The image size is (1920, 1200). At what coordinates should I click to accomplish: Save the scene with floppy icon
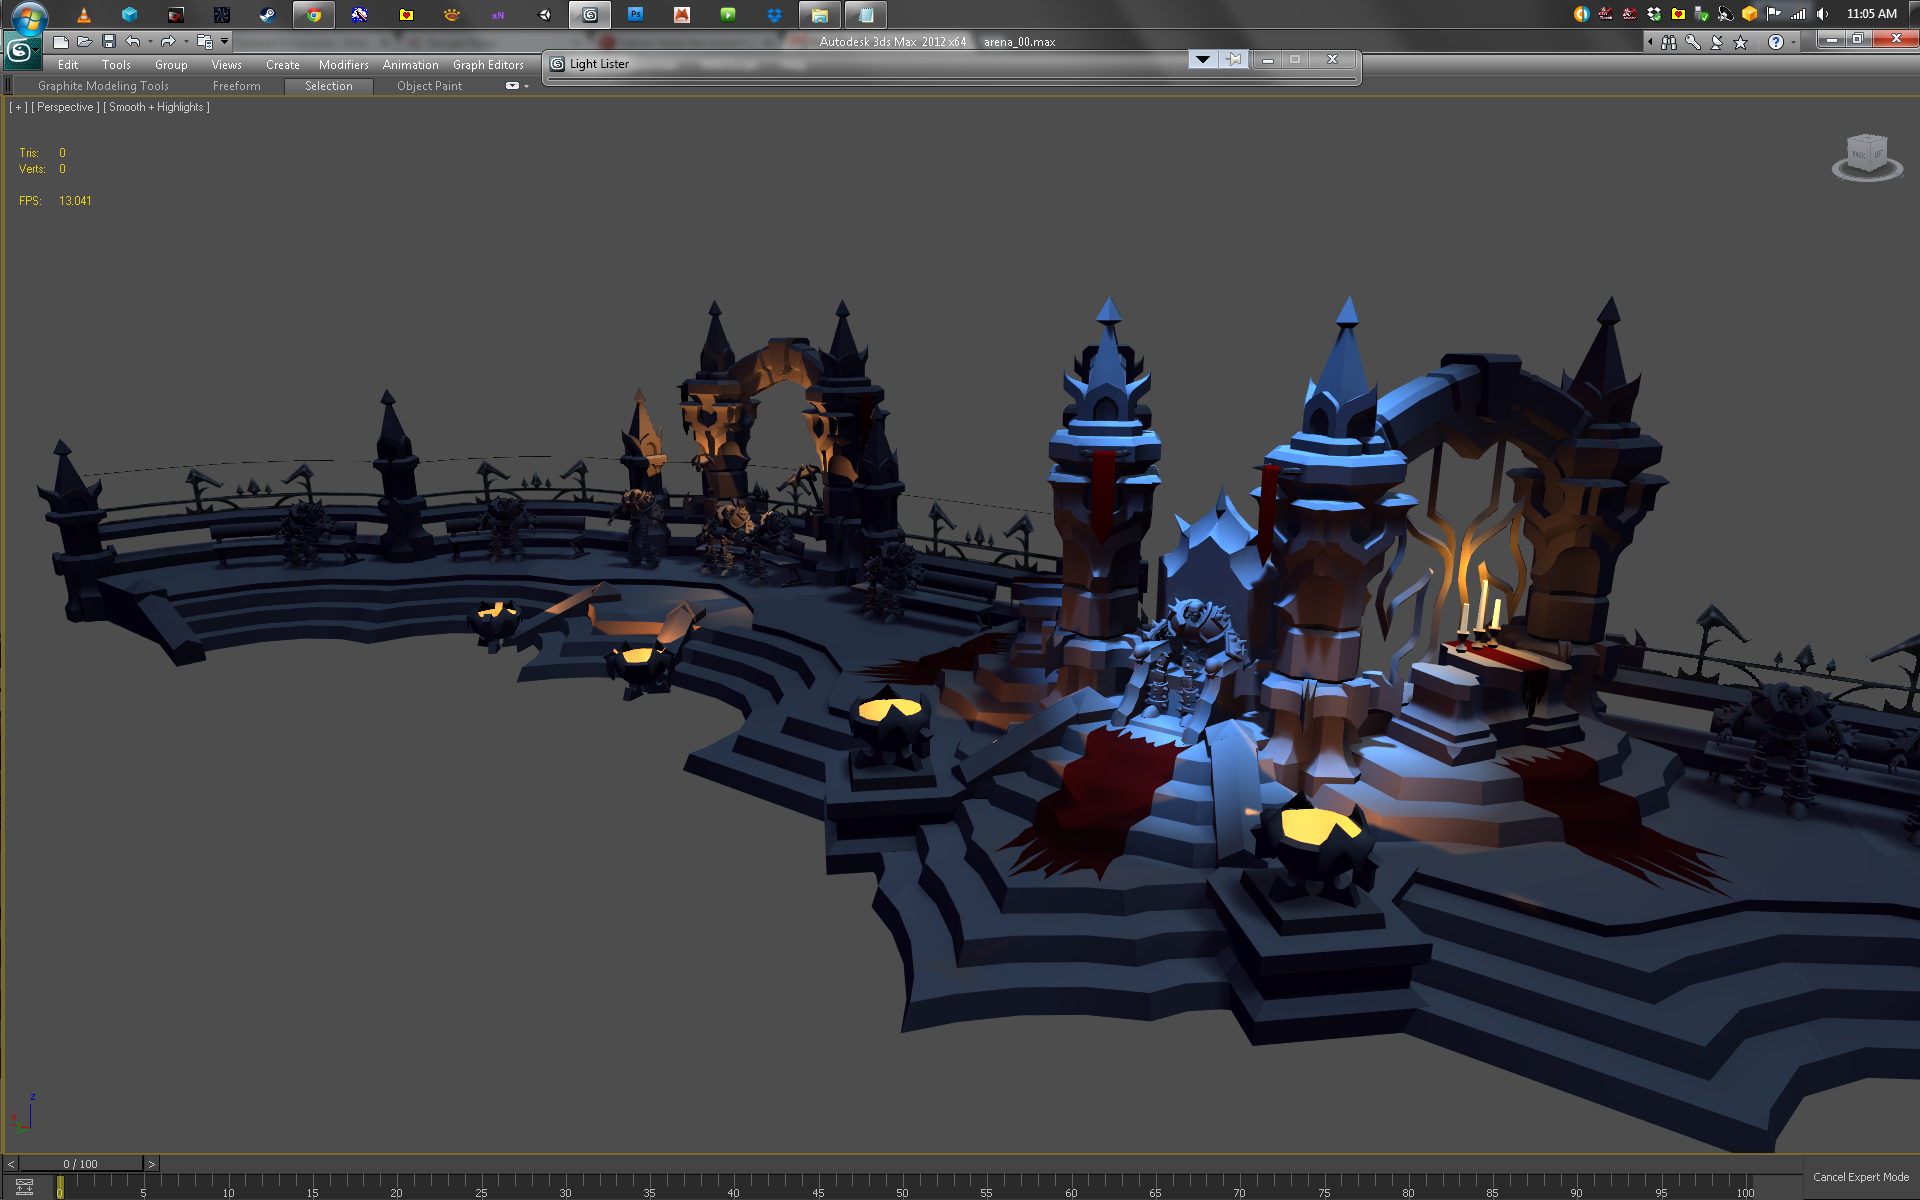[x=109, y=41]
